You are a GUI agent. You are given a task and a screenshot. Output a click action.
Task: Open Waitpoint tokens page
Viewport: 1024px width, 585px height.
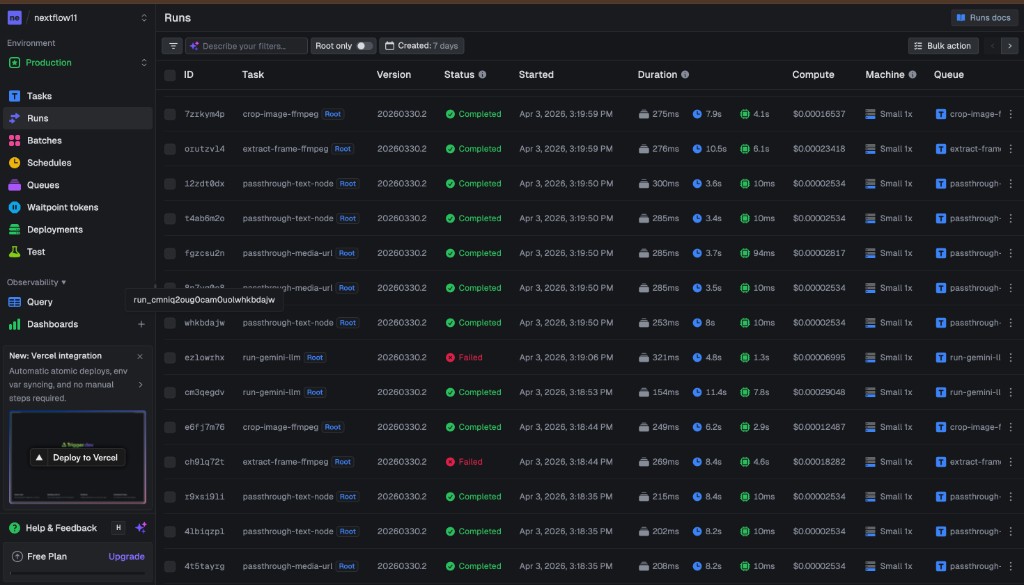point(77,207)
